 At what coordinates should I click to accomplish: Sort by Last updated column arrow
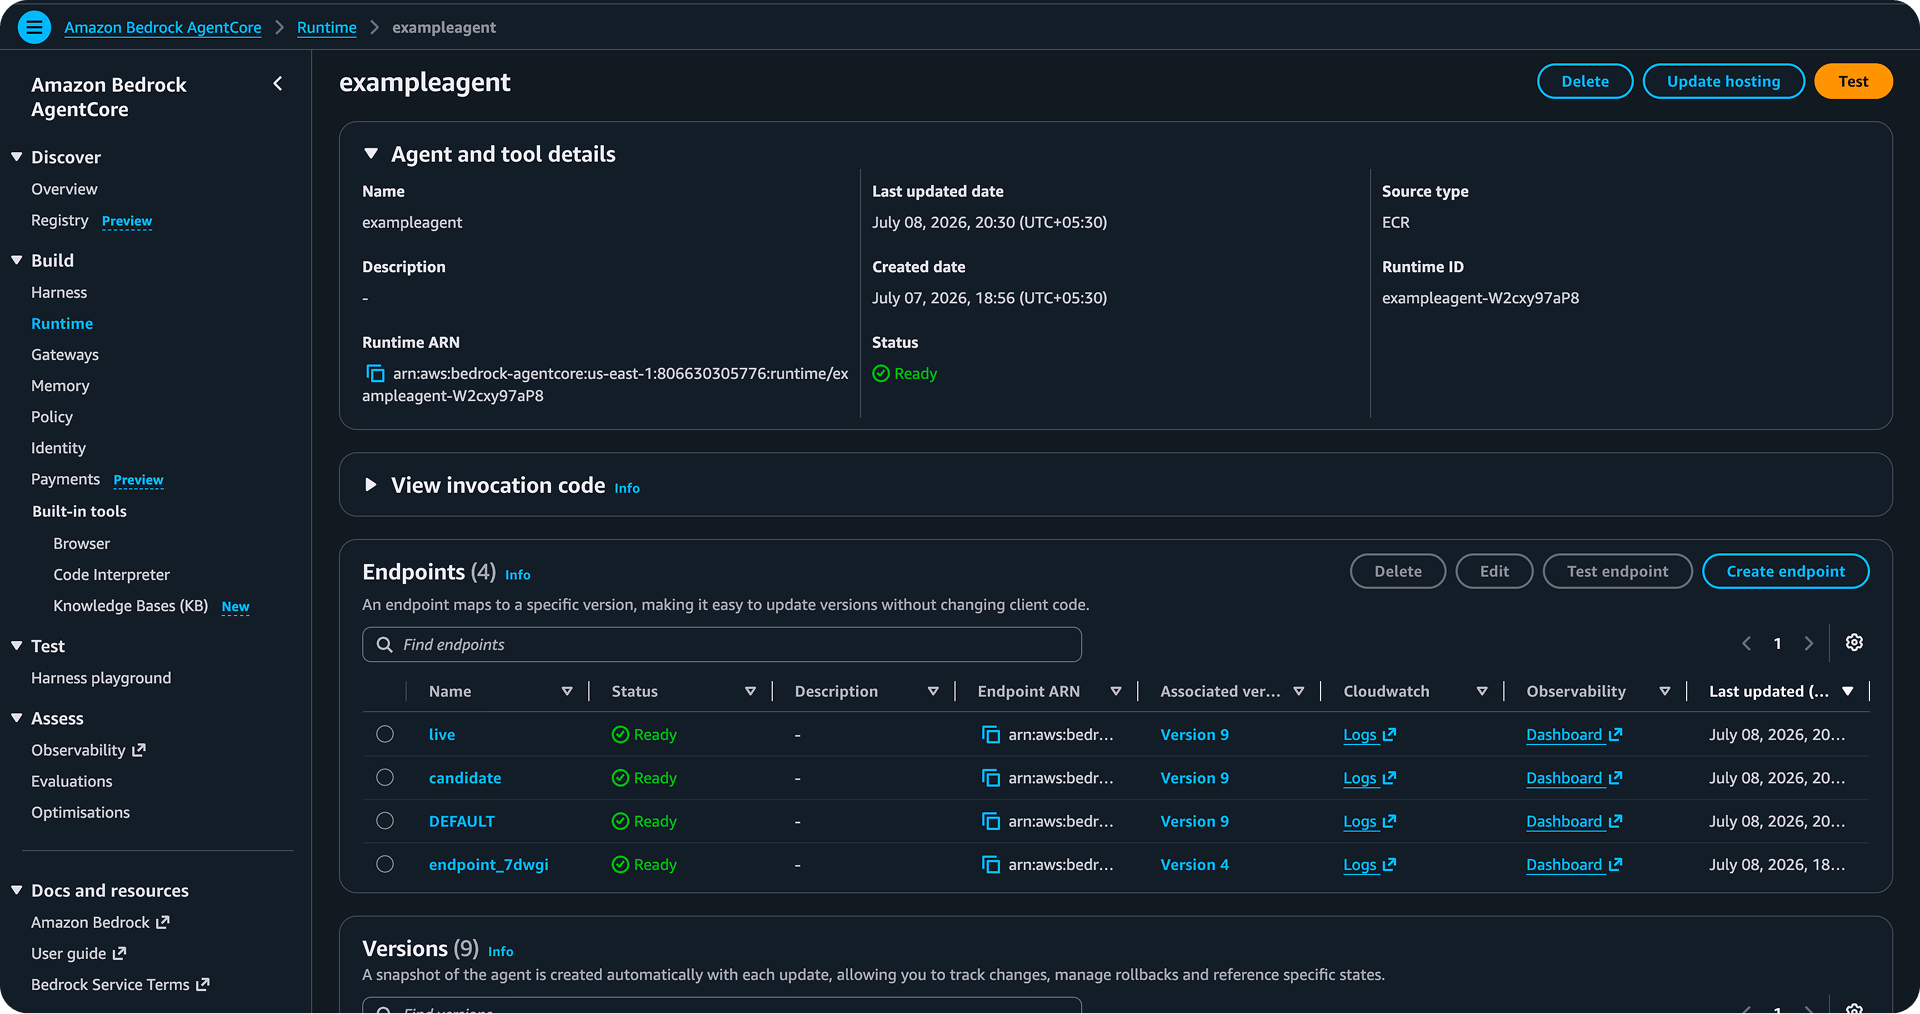(x=1848, y=691)
